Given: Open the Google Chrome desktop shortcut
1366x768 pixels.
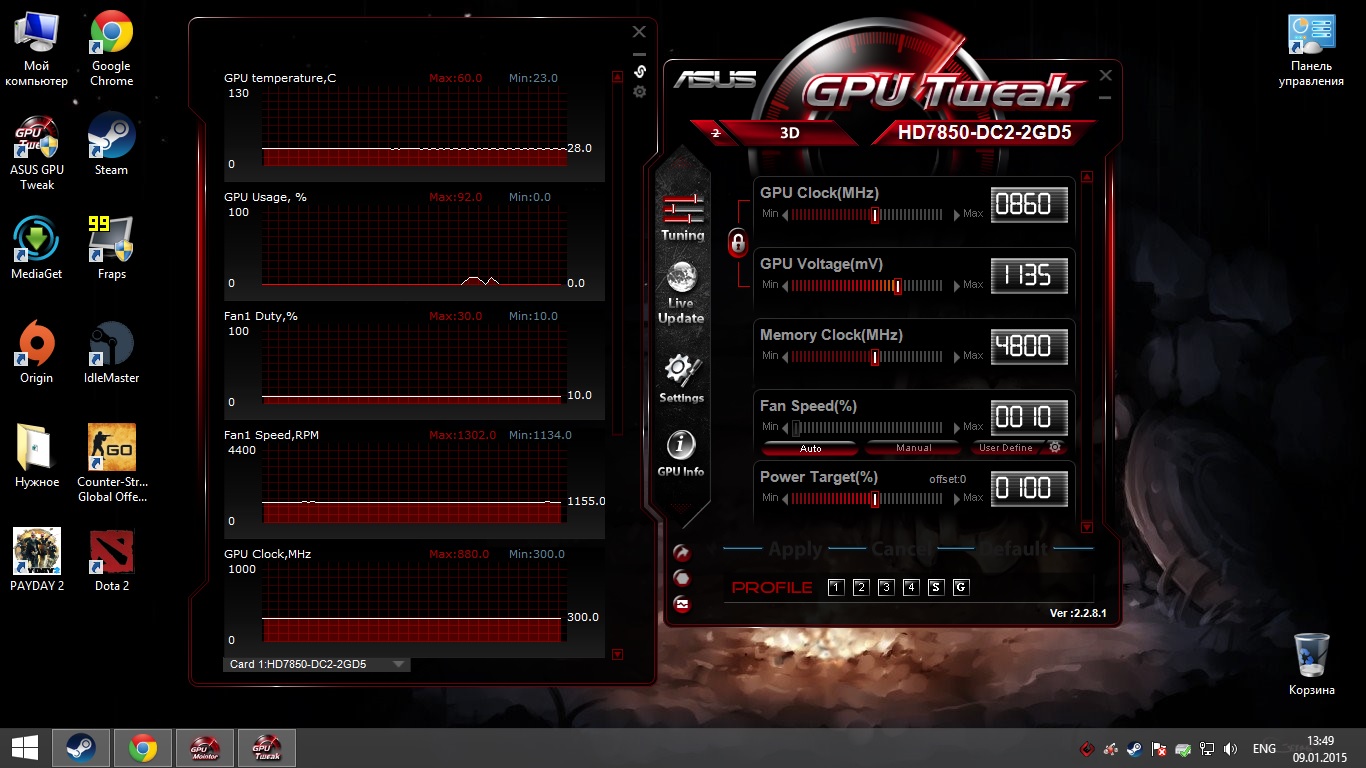Looking at the screenshot, I should click(111, 48).
